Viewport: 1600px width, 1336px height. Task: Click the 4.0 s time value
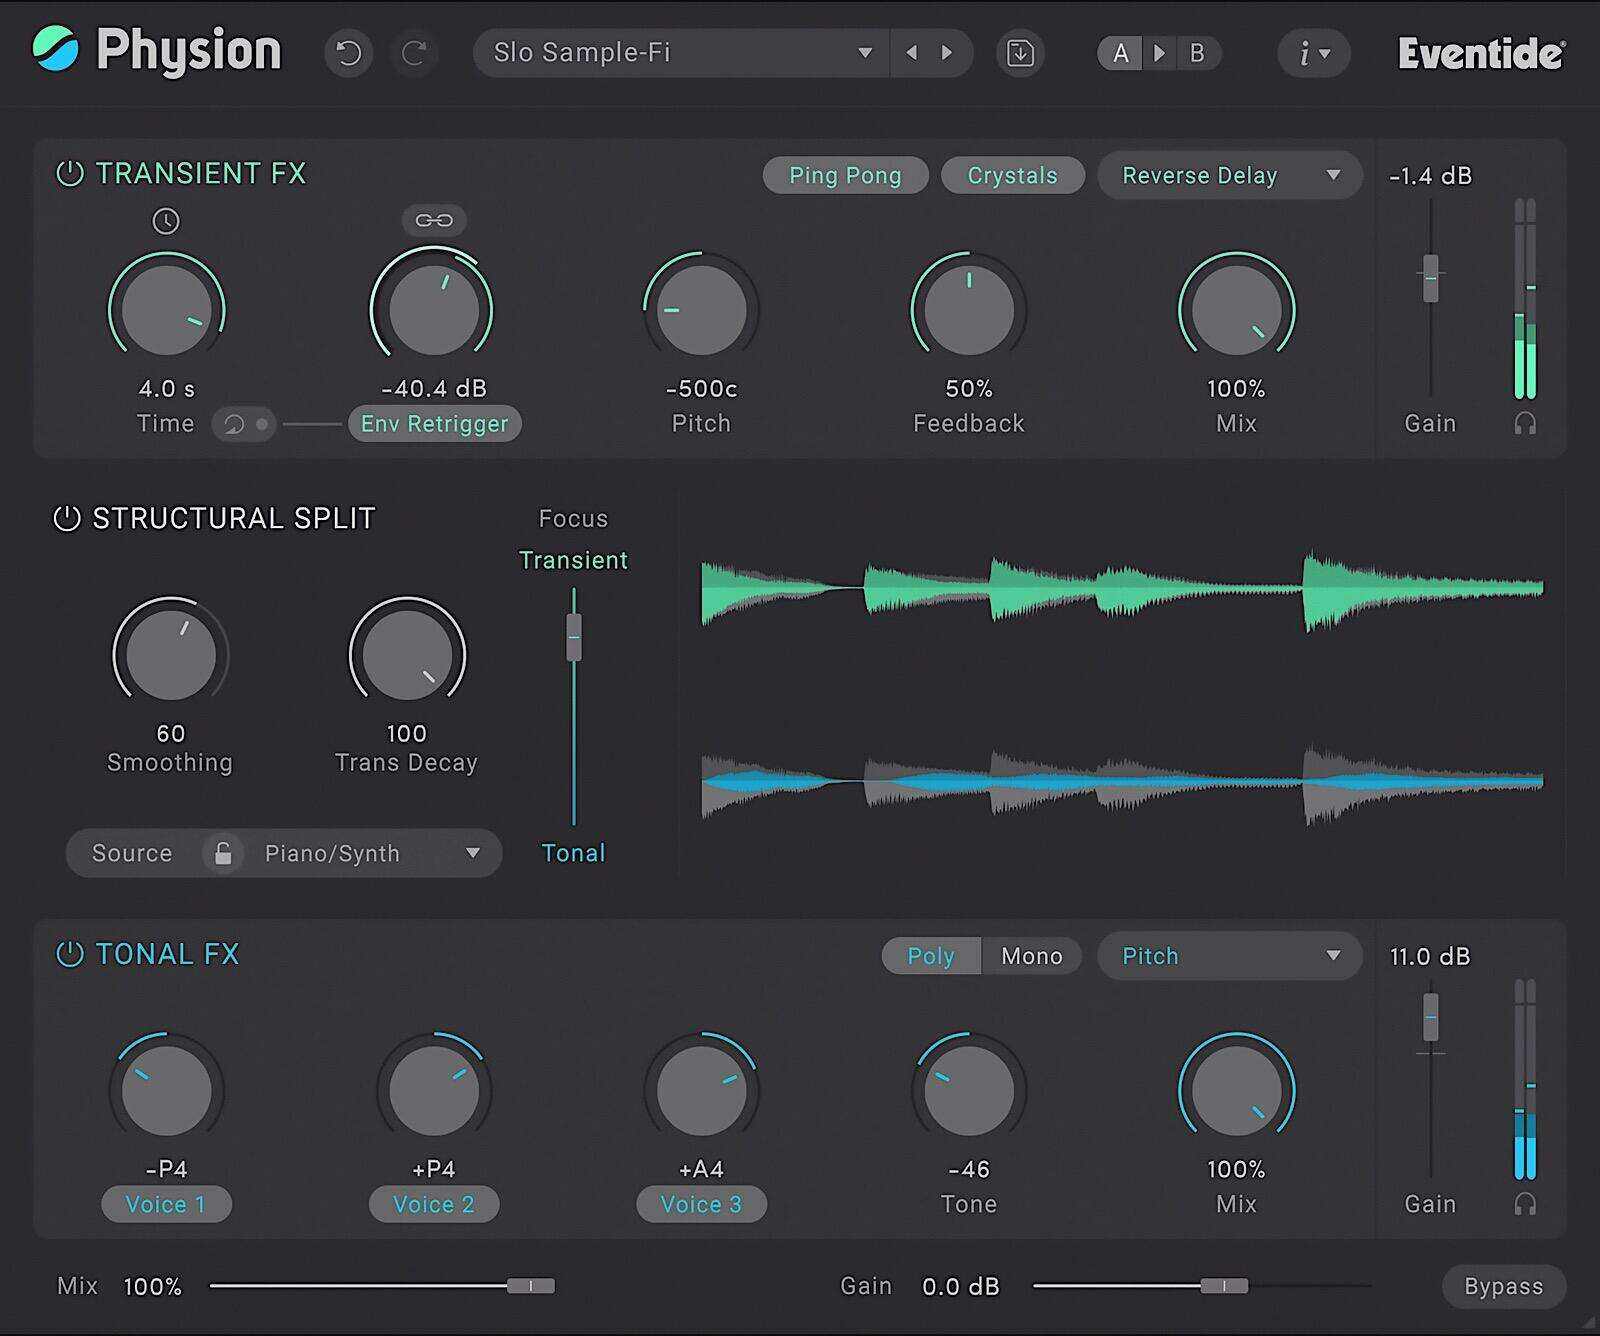coord(166,388)
